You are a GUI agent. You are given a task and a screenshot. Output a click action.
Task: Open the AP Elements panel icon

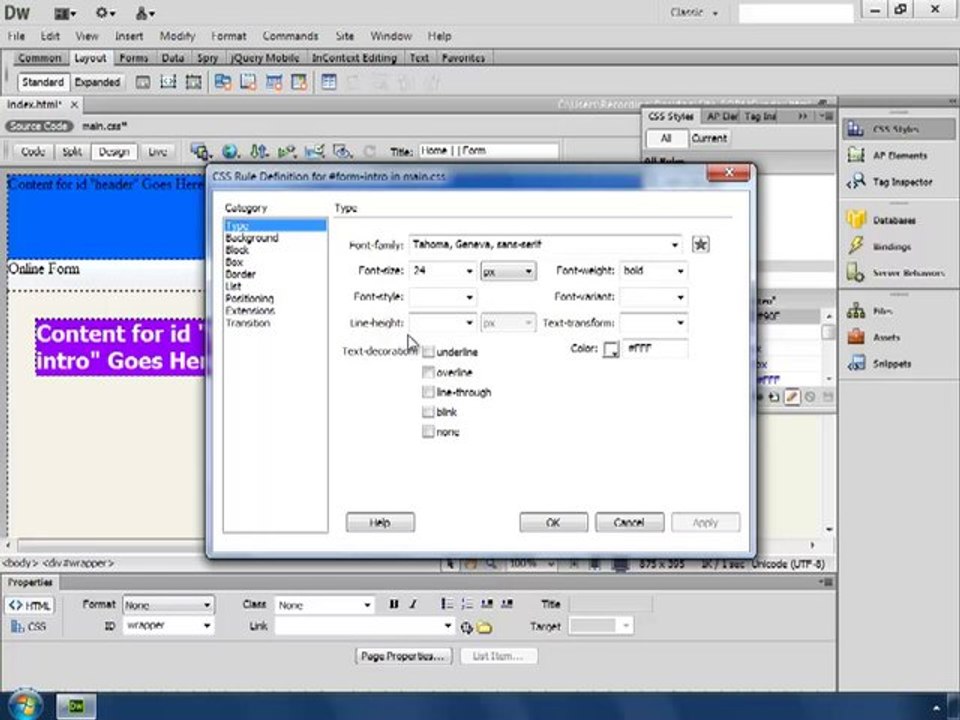pos(855,155)
